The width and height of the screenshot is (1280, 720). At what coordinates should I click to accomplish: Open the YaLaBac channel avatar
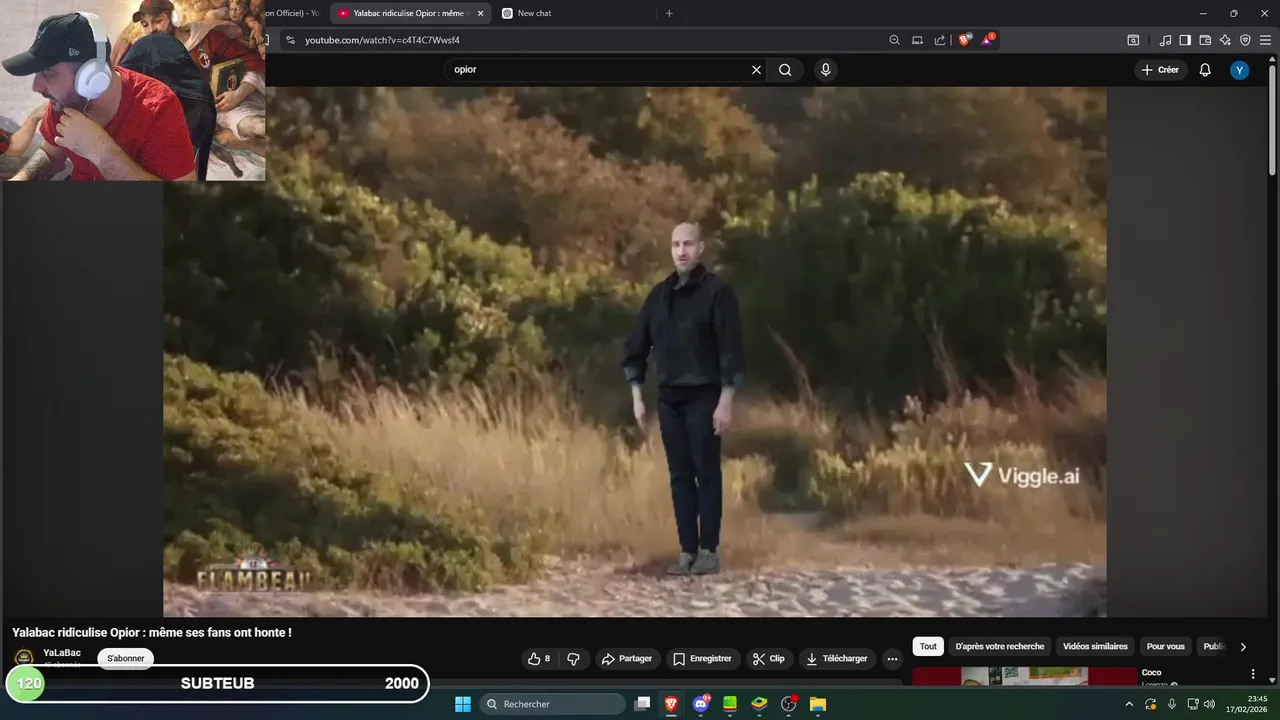24,657
